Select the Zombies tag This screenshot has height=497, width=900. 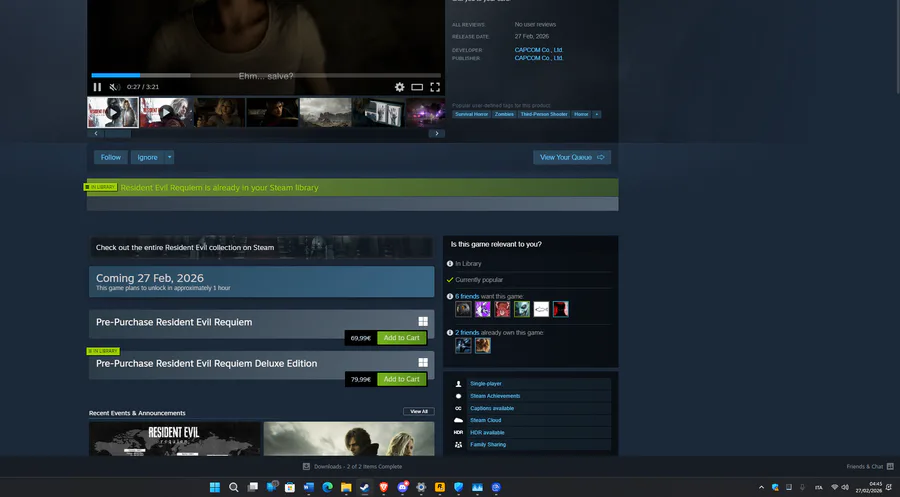tap(504, 114)
